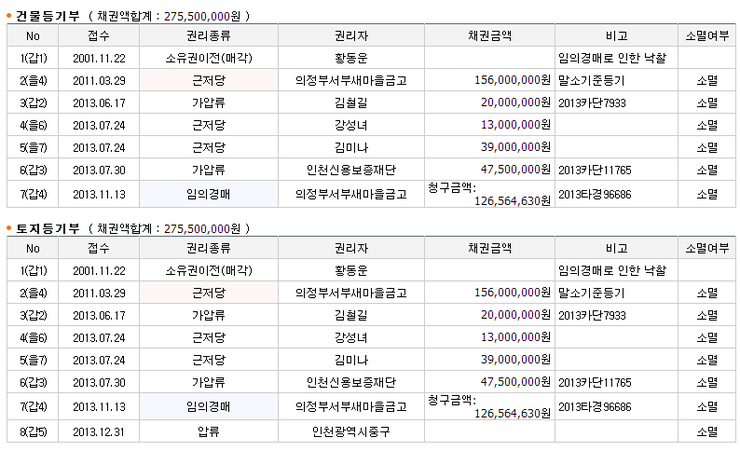Click 강성녀 in the 건물등기부 table
Image resolution: width=740 pixels, height=465 pixels.
[x=351, y=125]
